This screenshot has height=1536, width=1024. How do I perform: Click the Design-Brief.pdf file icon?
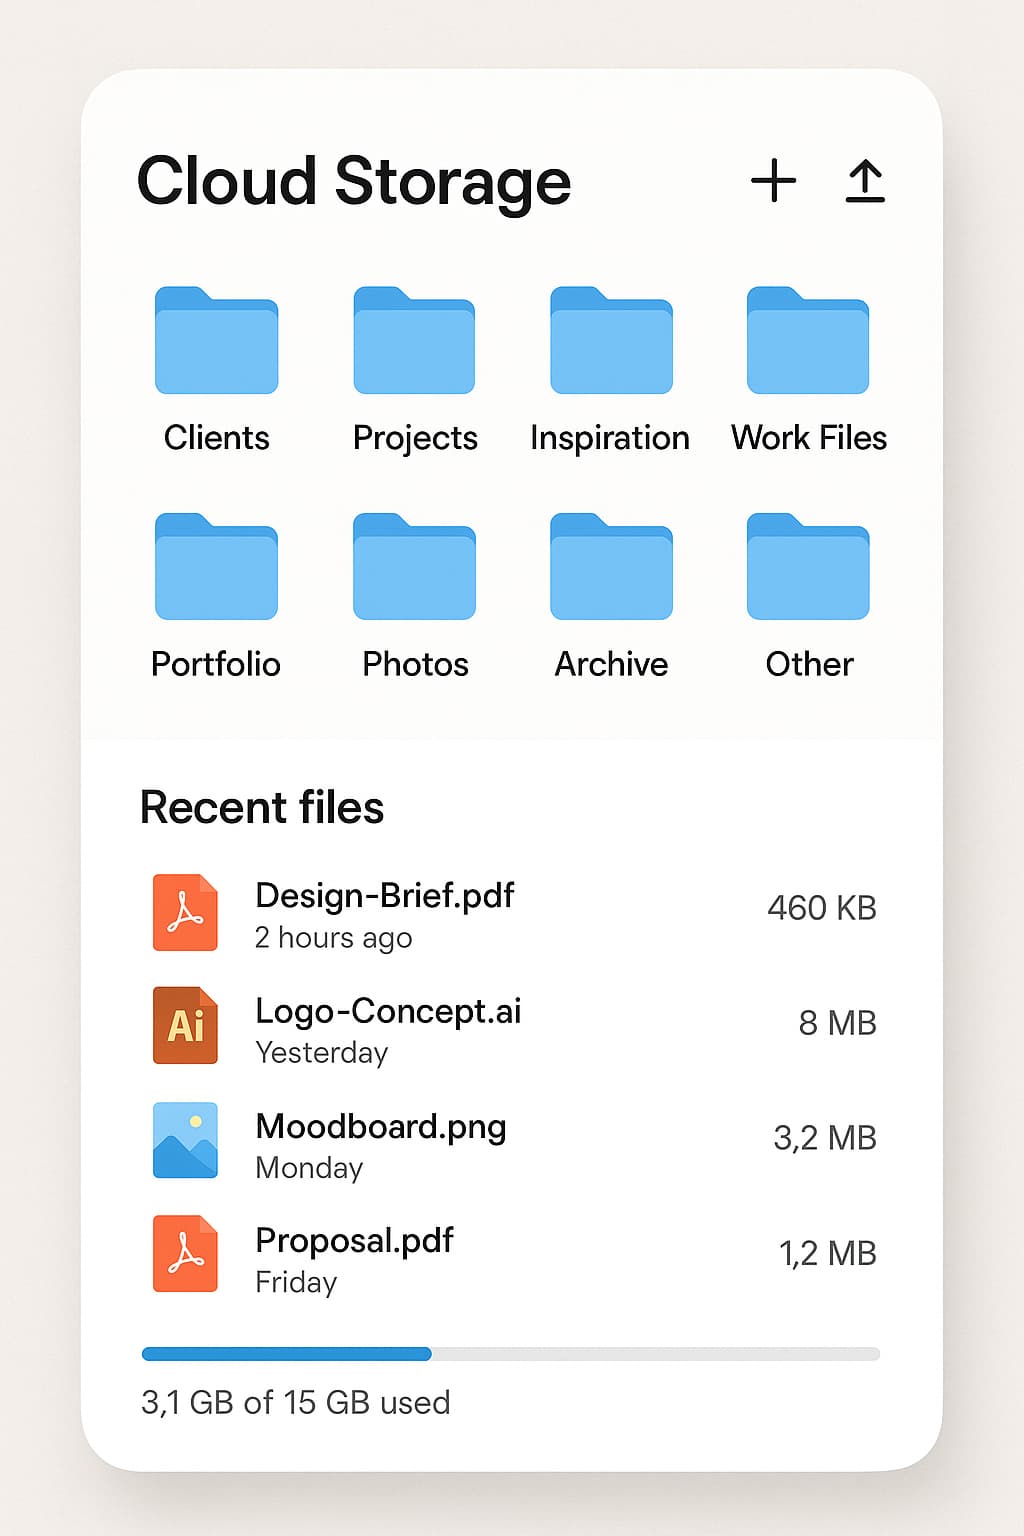[x=185, y=912]
